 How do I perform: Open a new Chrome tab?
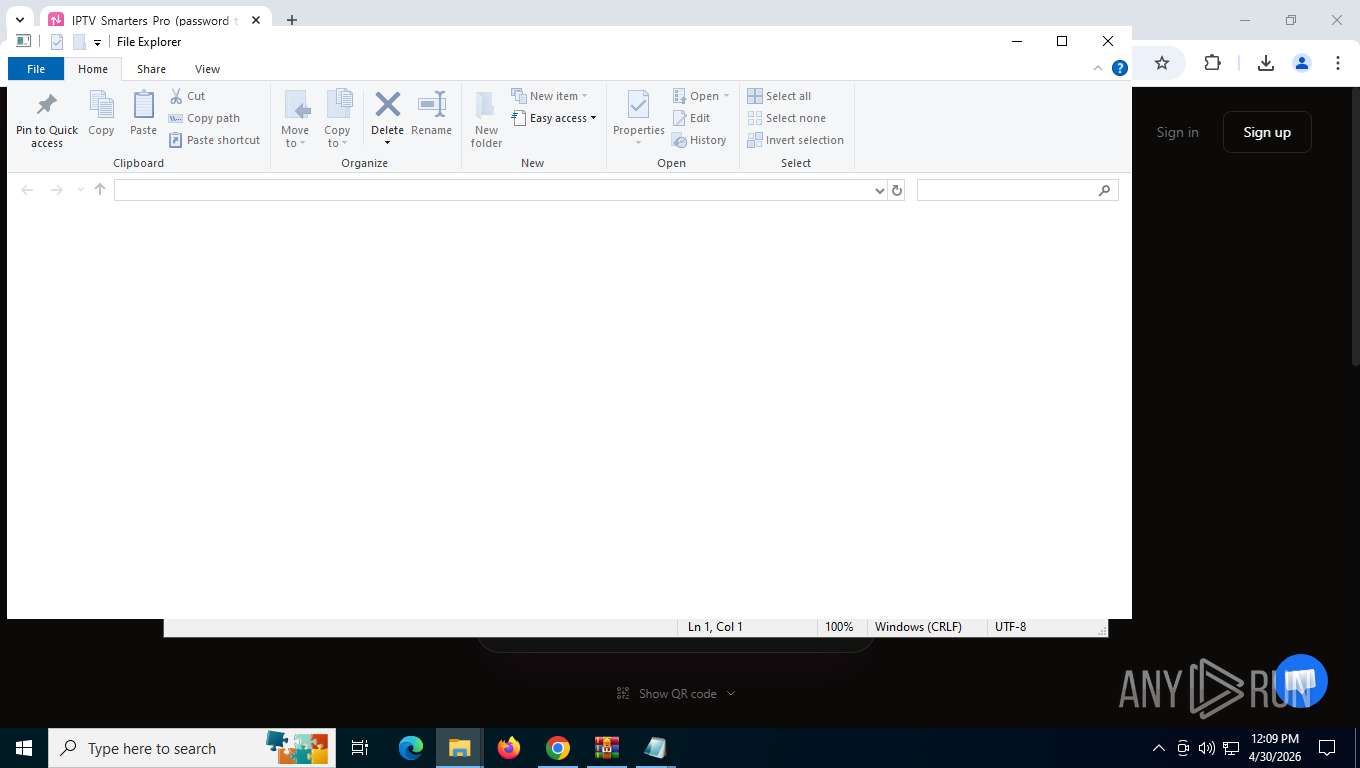click(x=292, y=20)
